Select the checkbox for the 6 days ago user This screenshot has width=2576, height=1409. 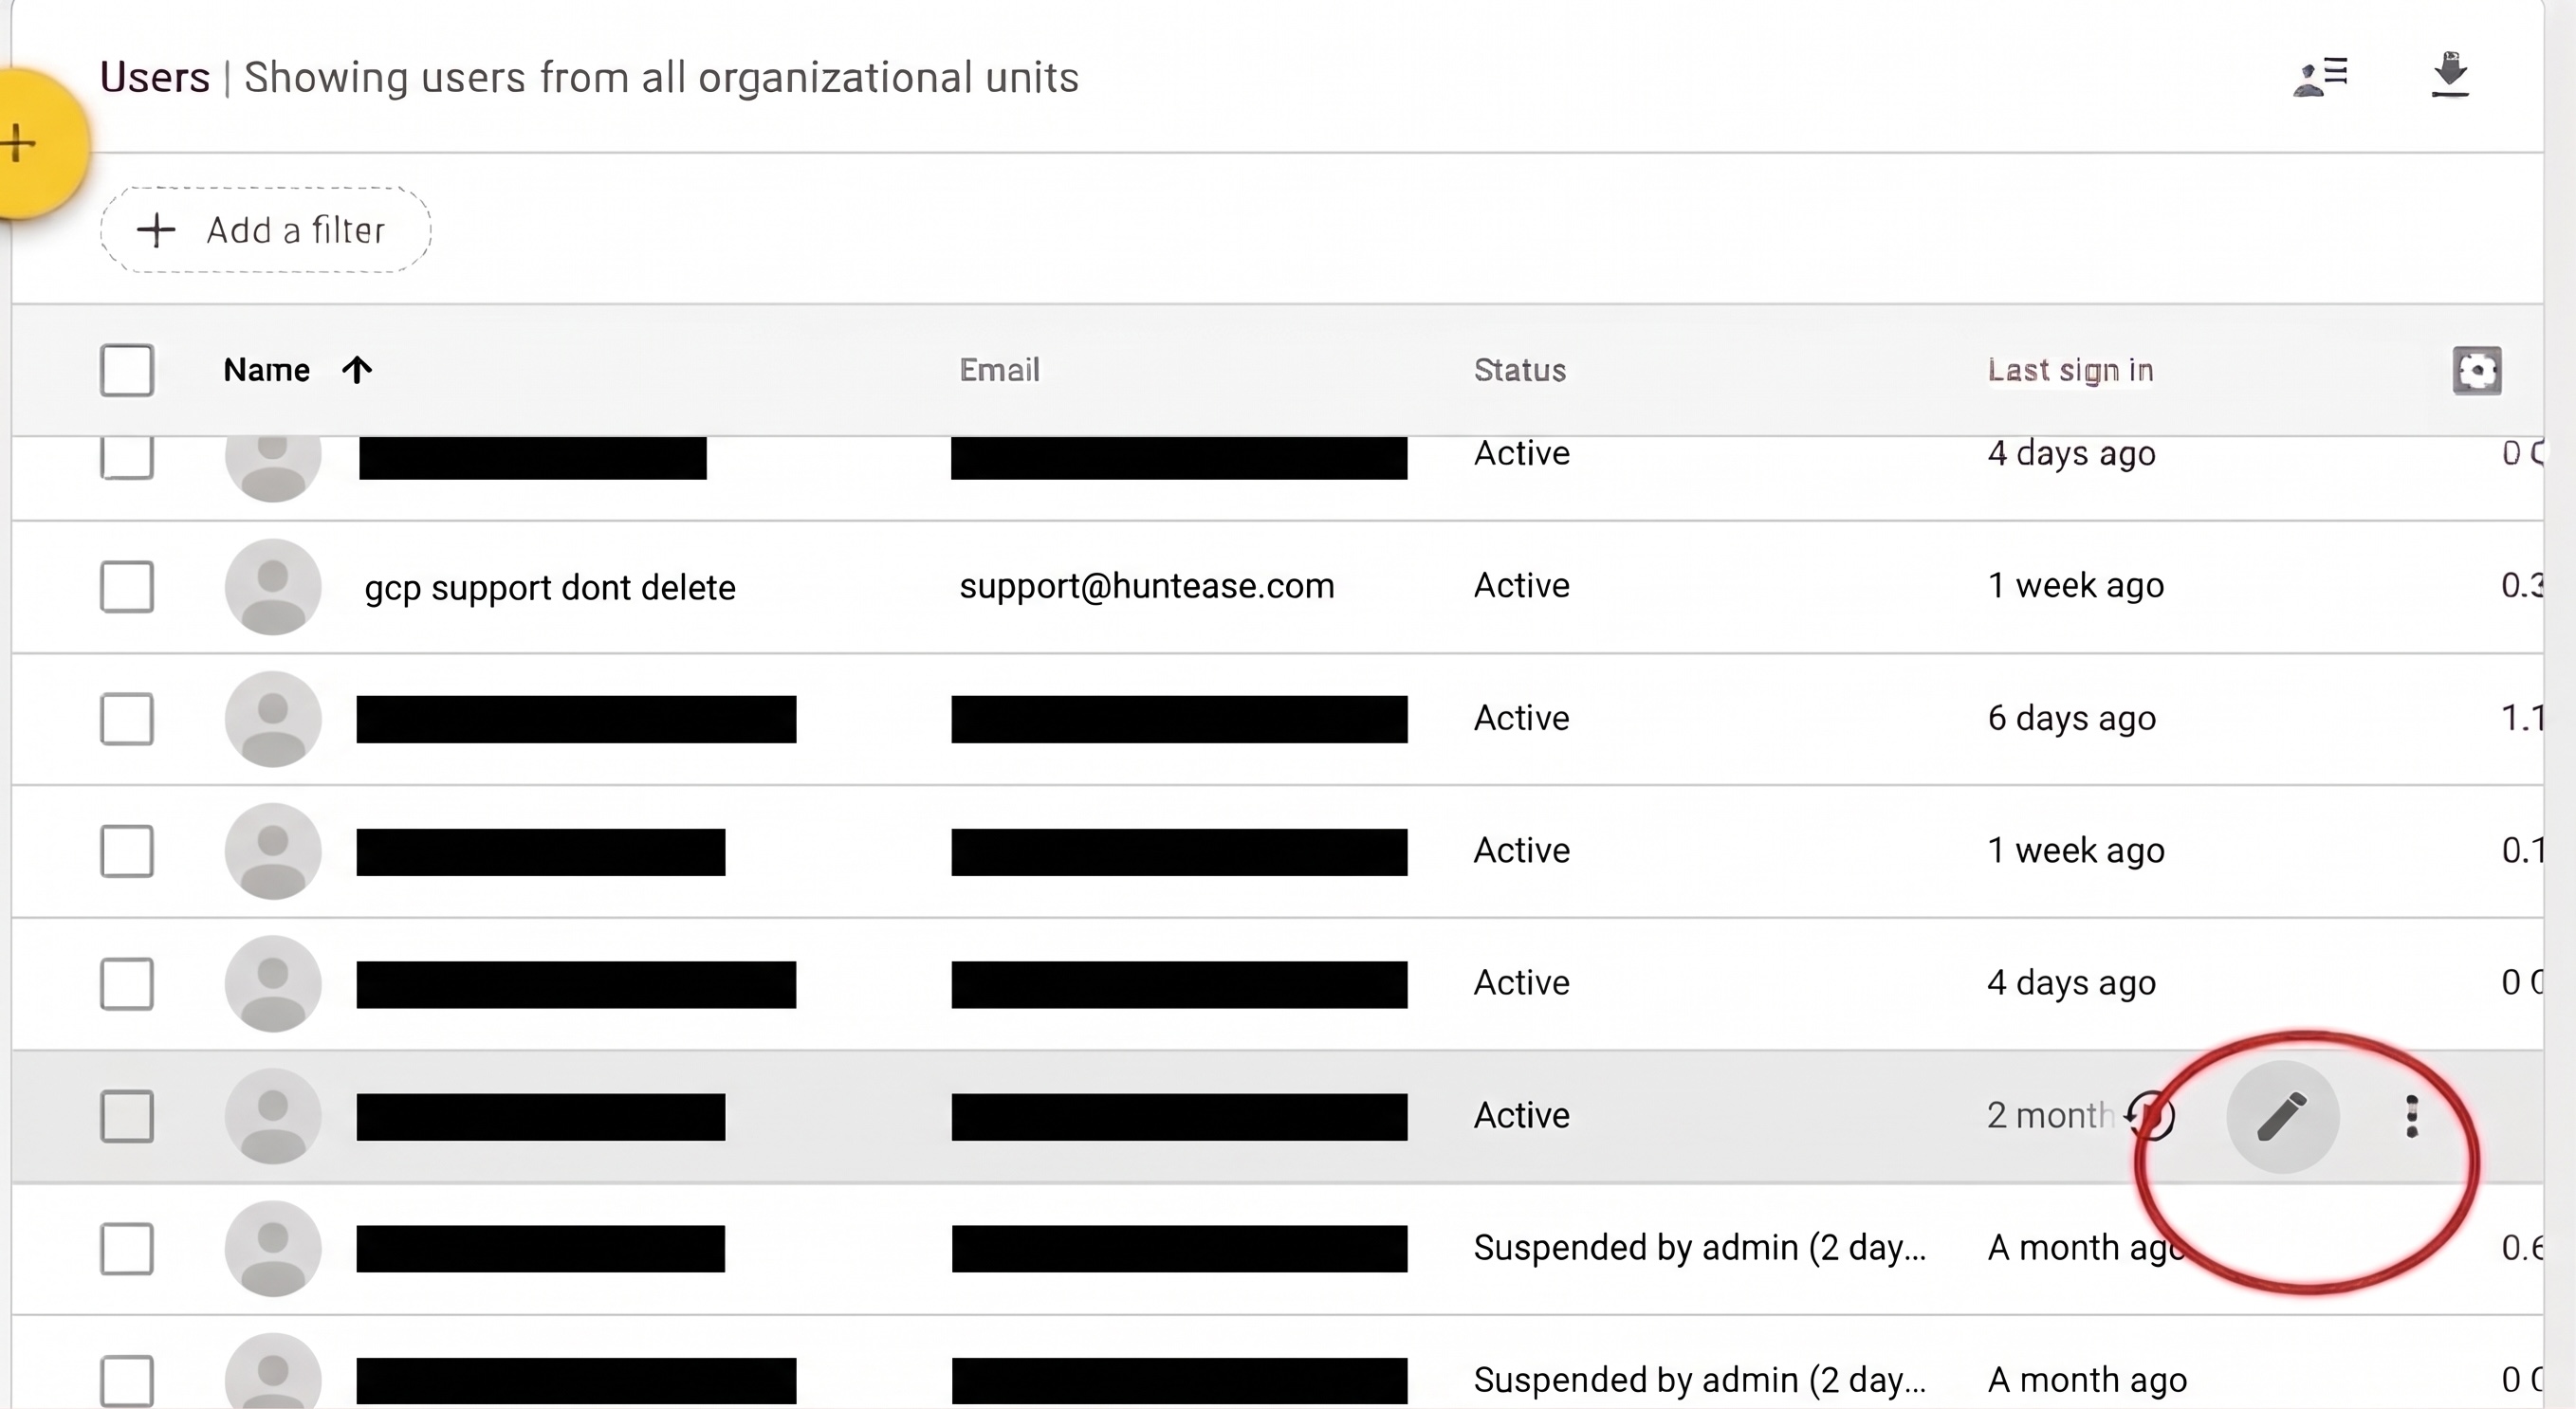[127, 719]
